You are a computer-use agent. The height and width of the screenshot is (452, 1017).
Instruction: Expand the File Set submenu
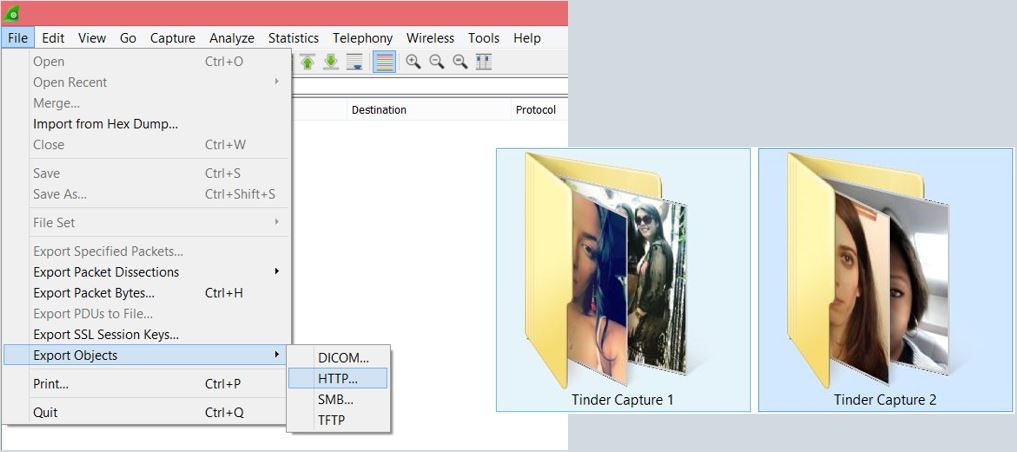[147, 222]
